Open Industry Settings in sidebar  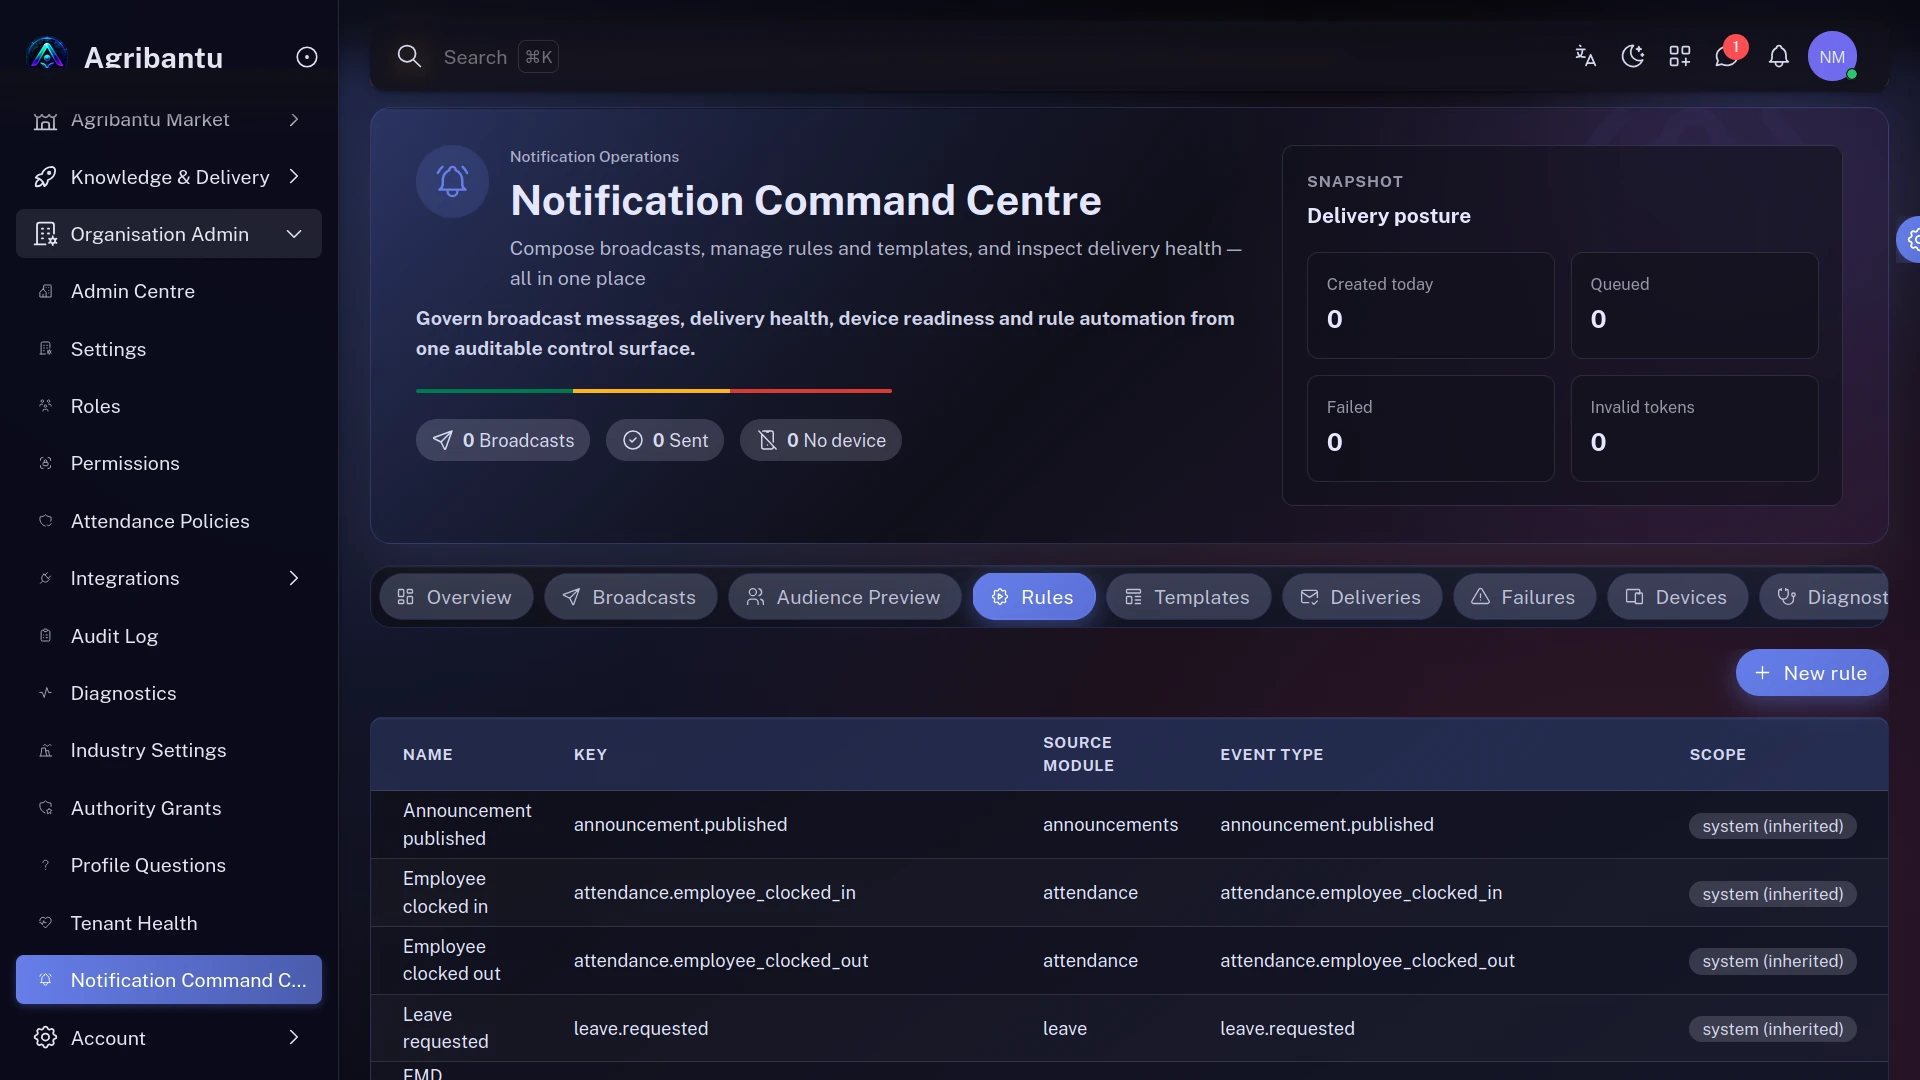(168, 750)
